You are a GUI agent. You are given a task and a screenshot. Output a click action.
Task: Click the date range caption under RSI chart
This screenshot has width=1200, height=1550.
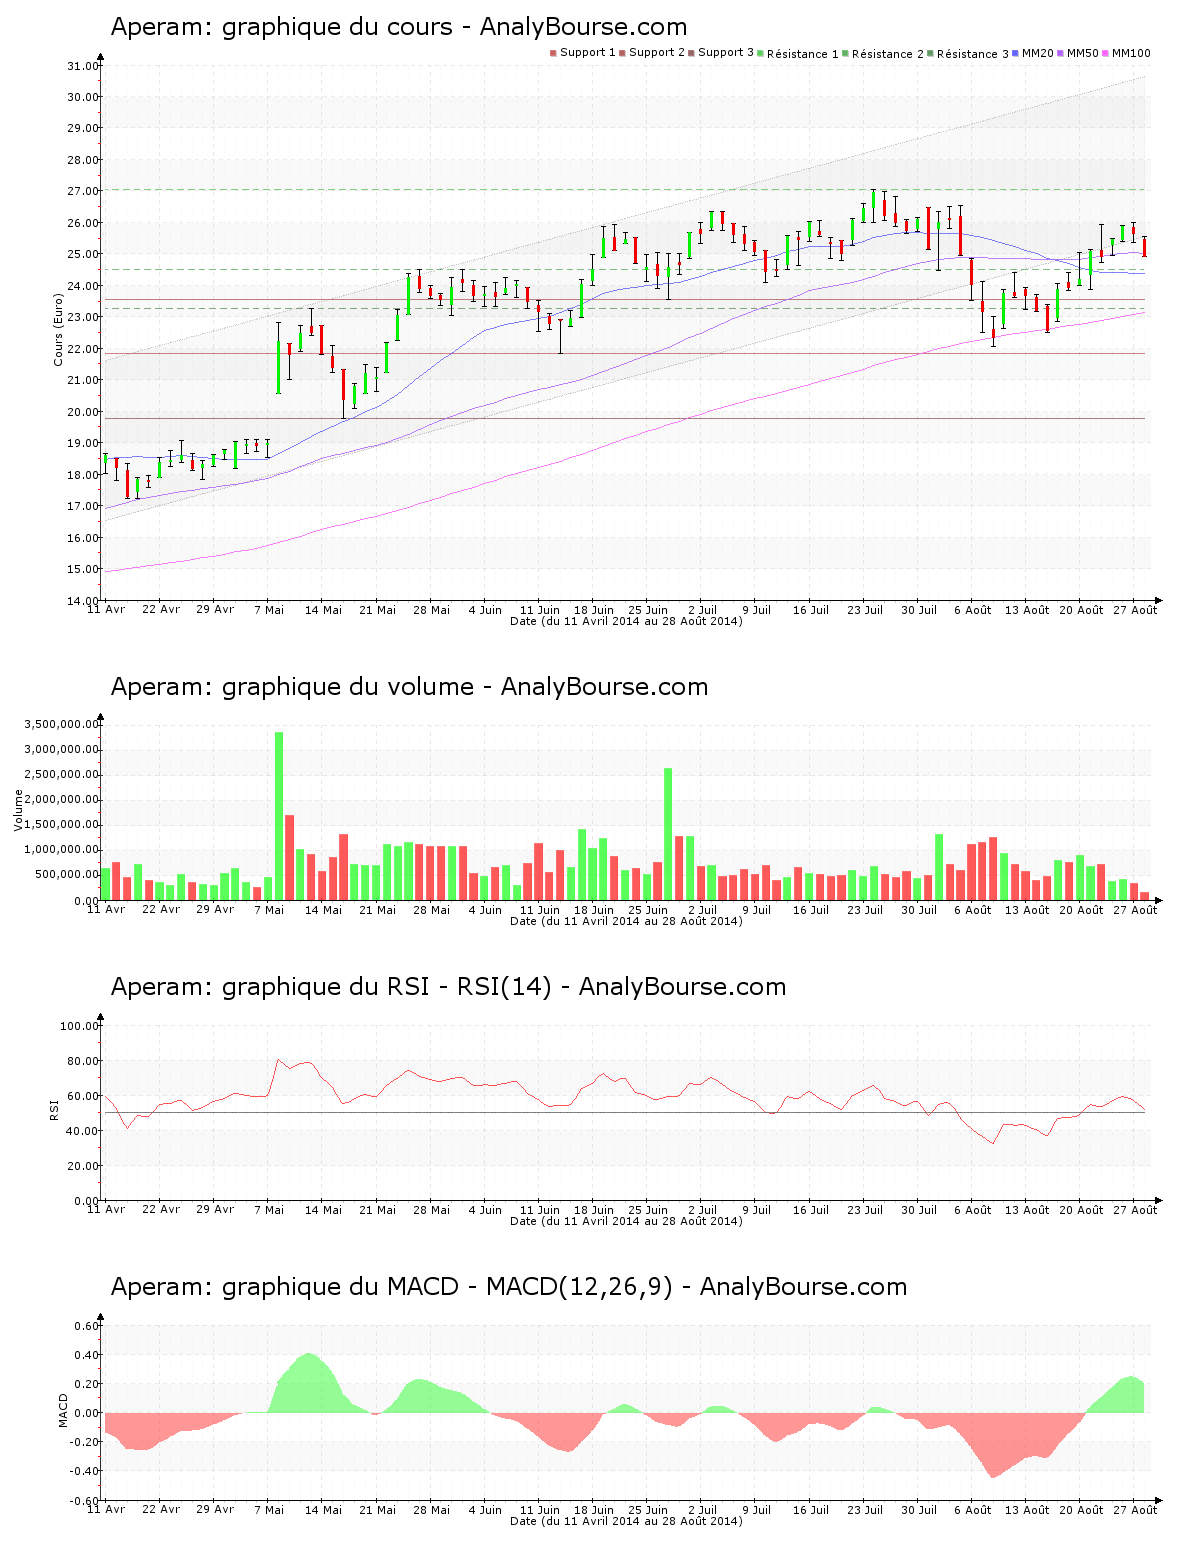[626, 1221]
